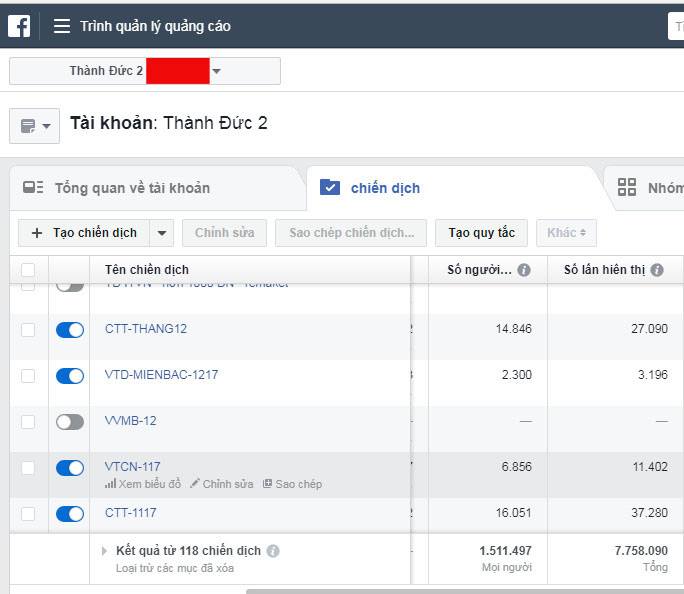Click the Facebook logo icon
684x594 pixels.
(x=19, y=26)
